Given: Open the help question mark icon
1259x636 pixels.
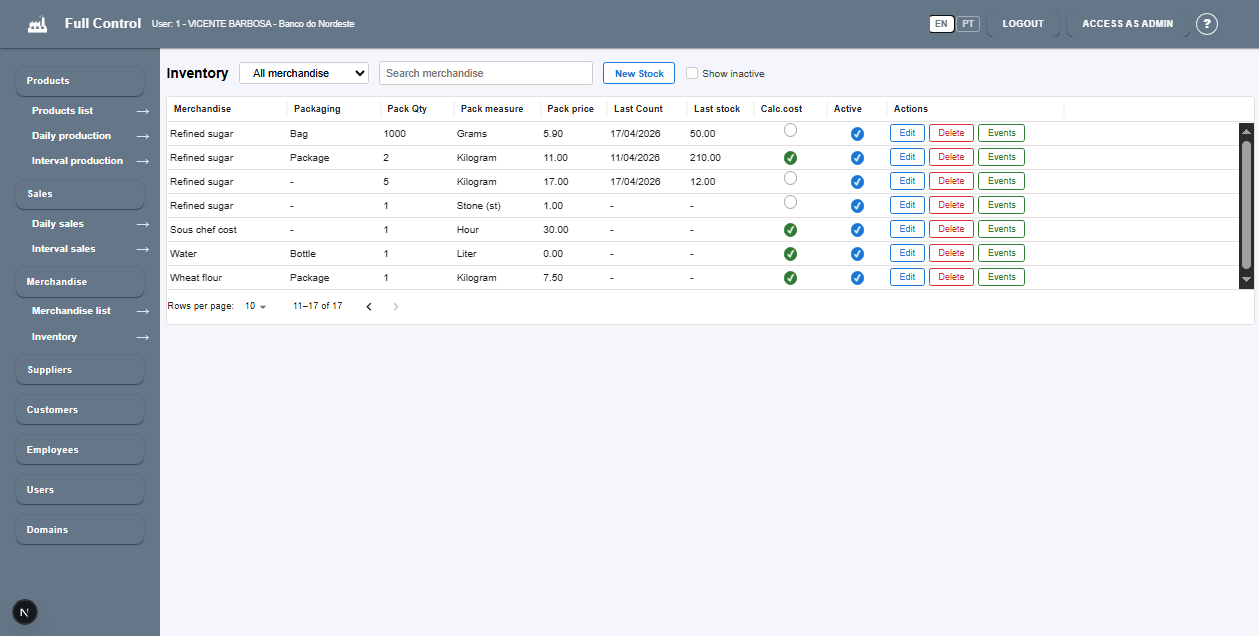Looking at the screenshot, I should pos(1207,24).
